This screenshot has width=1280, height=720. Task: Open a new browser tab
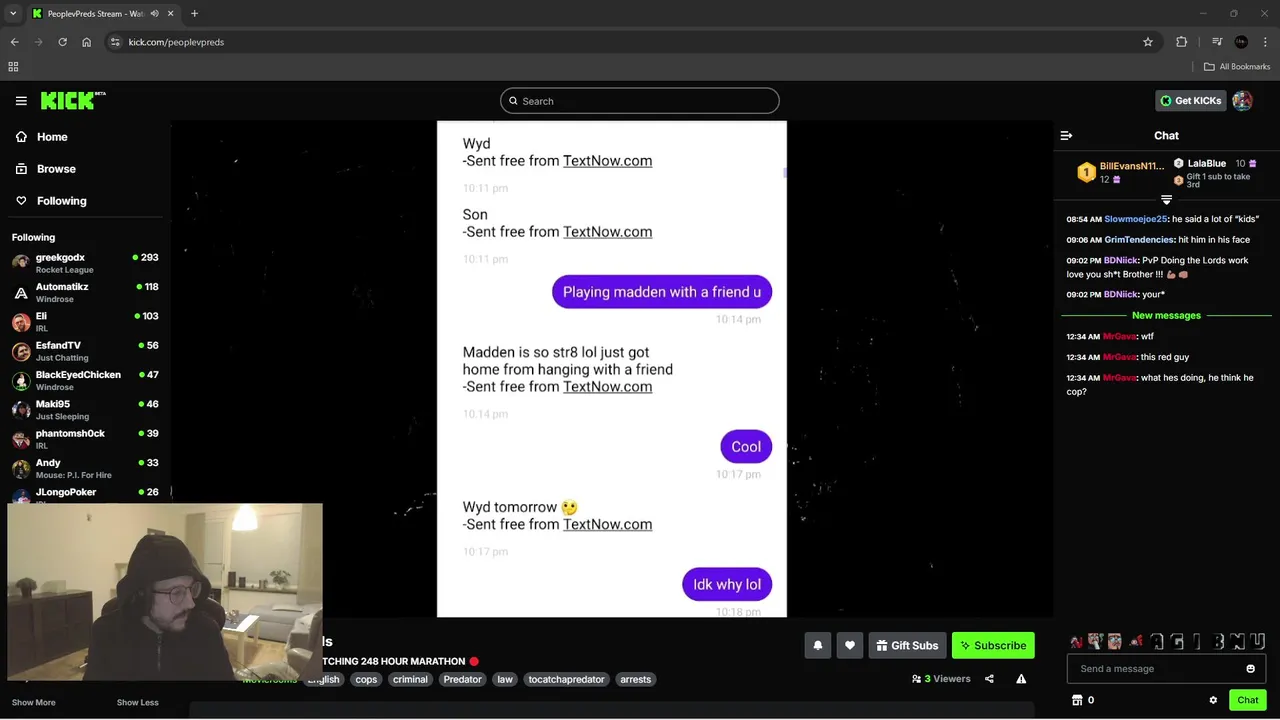[194, 14]
